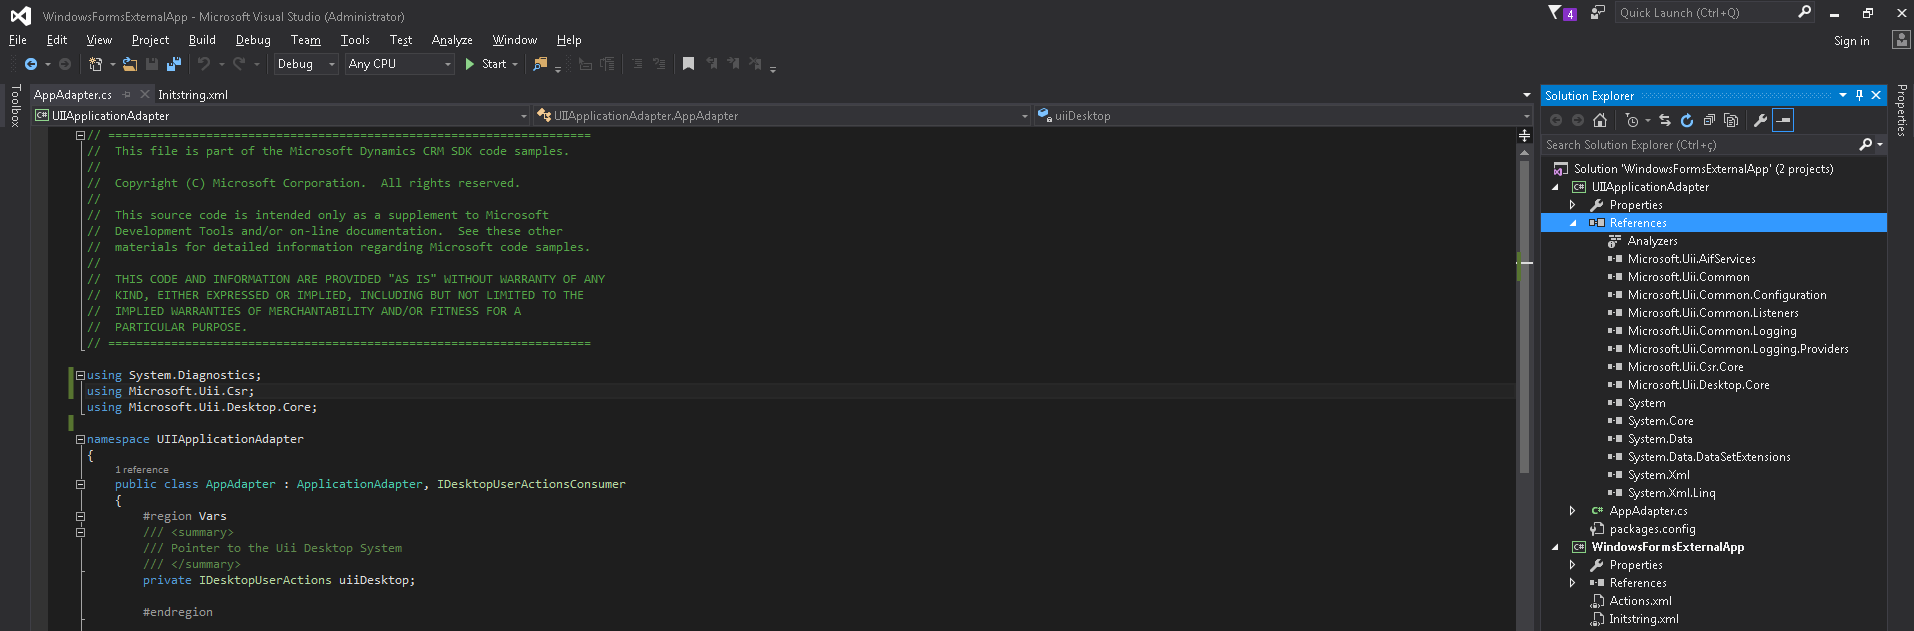The height and width of the screenshot is (631, 1914).
Task: Collapse the References node under UIIApplicationAdapter
Action: coord(1573,223)
